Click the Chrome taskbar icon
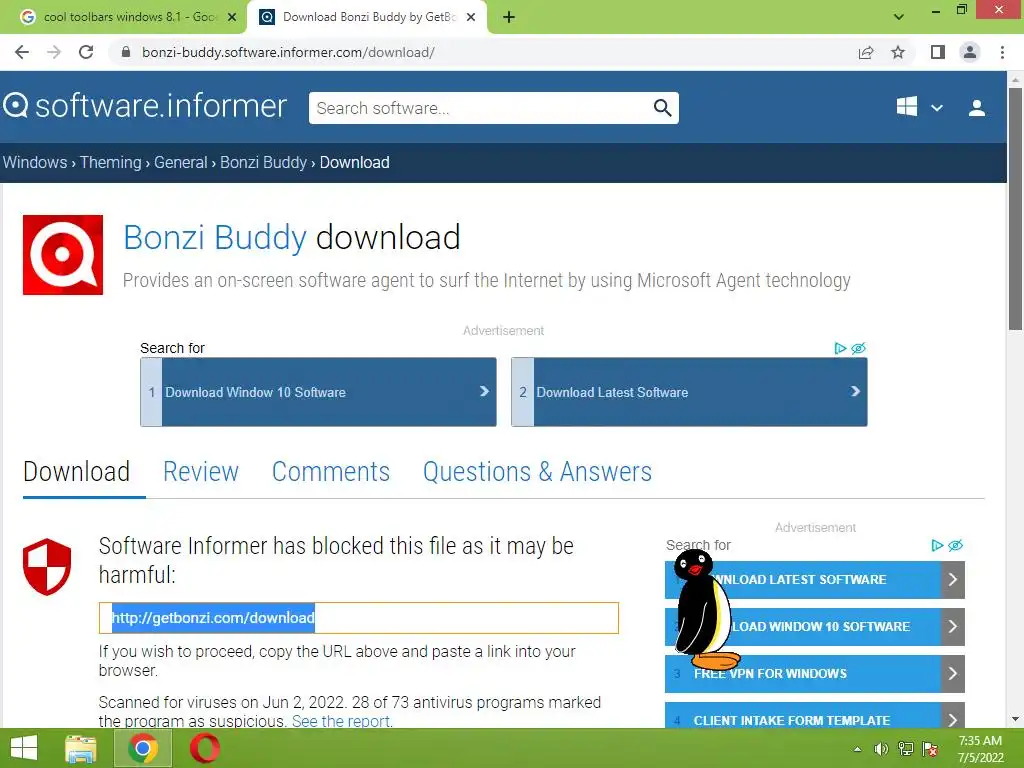Screen dimensions: 1024x768 pyautogui.click(x=143, y=748)
